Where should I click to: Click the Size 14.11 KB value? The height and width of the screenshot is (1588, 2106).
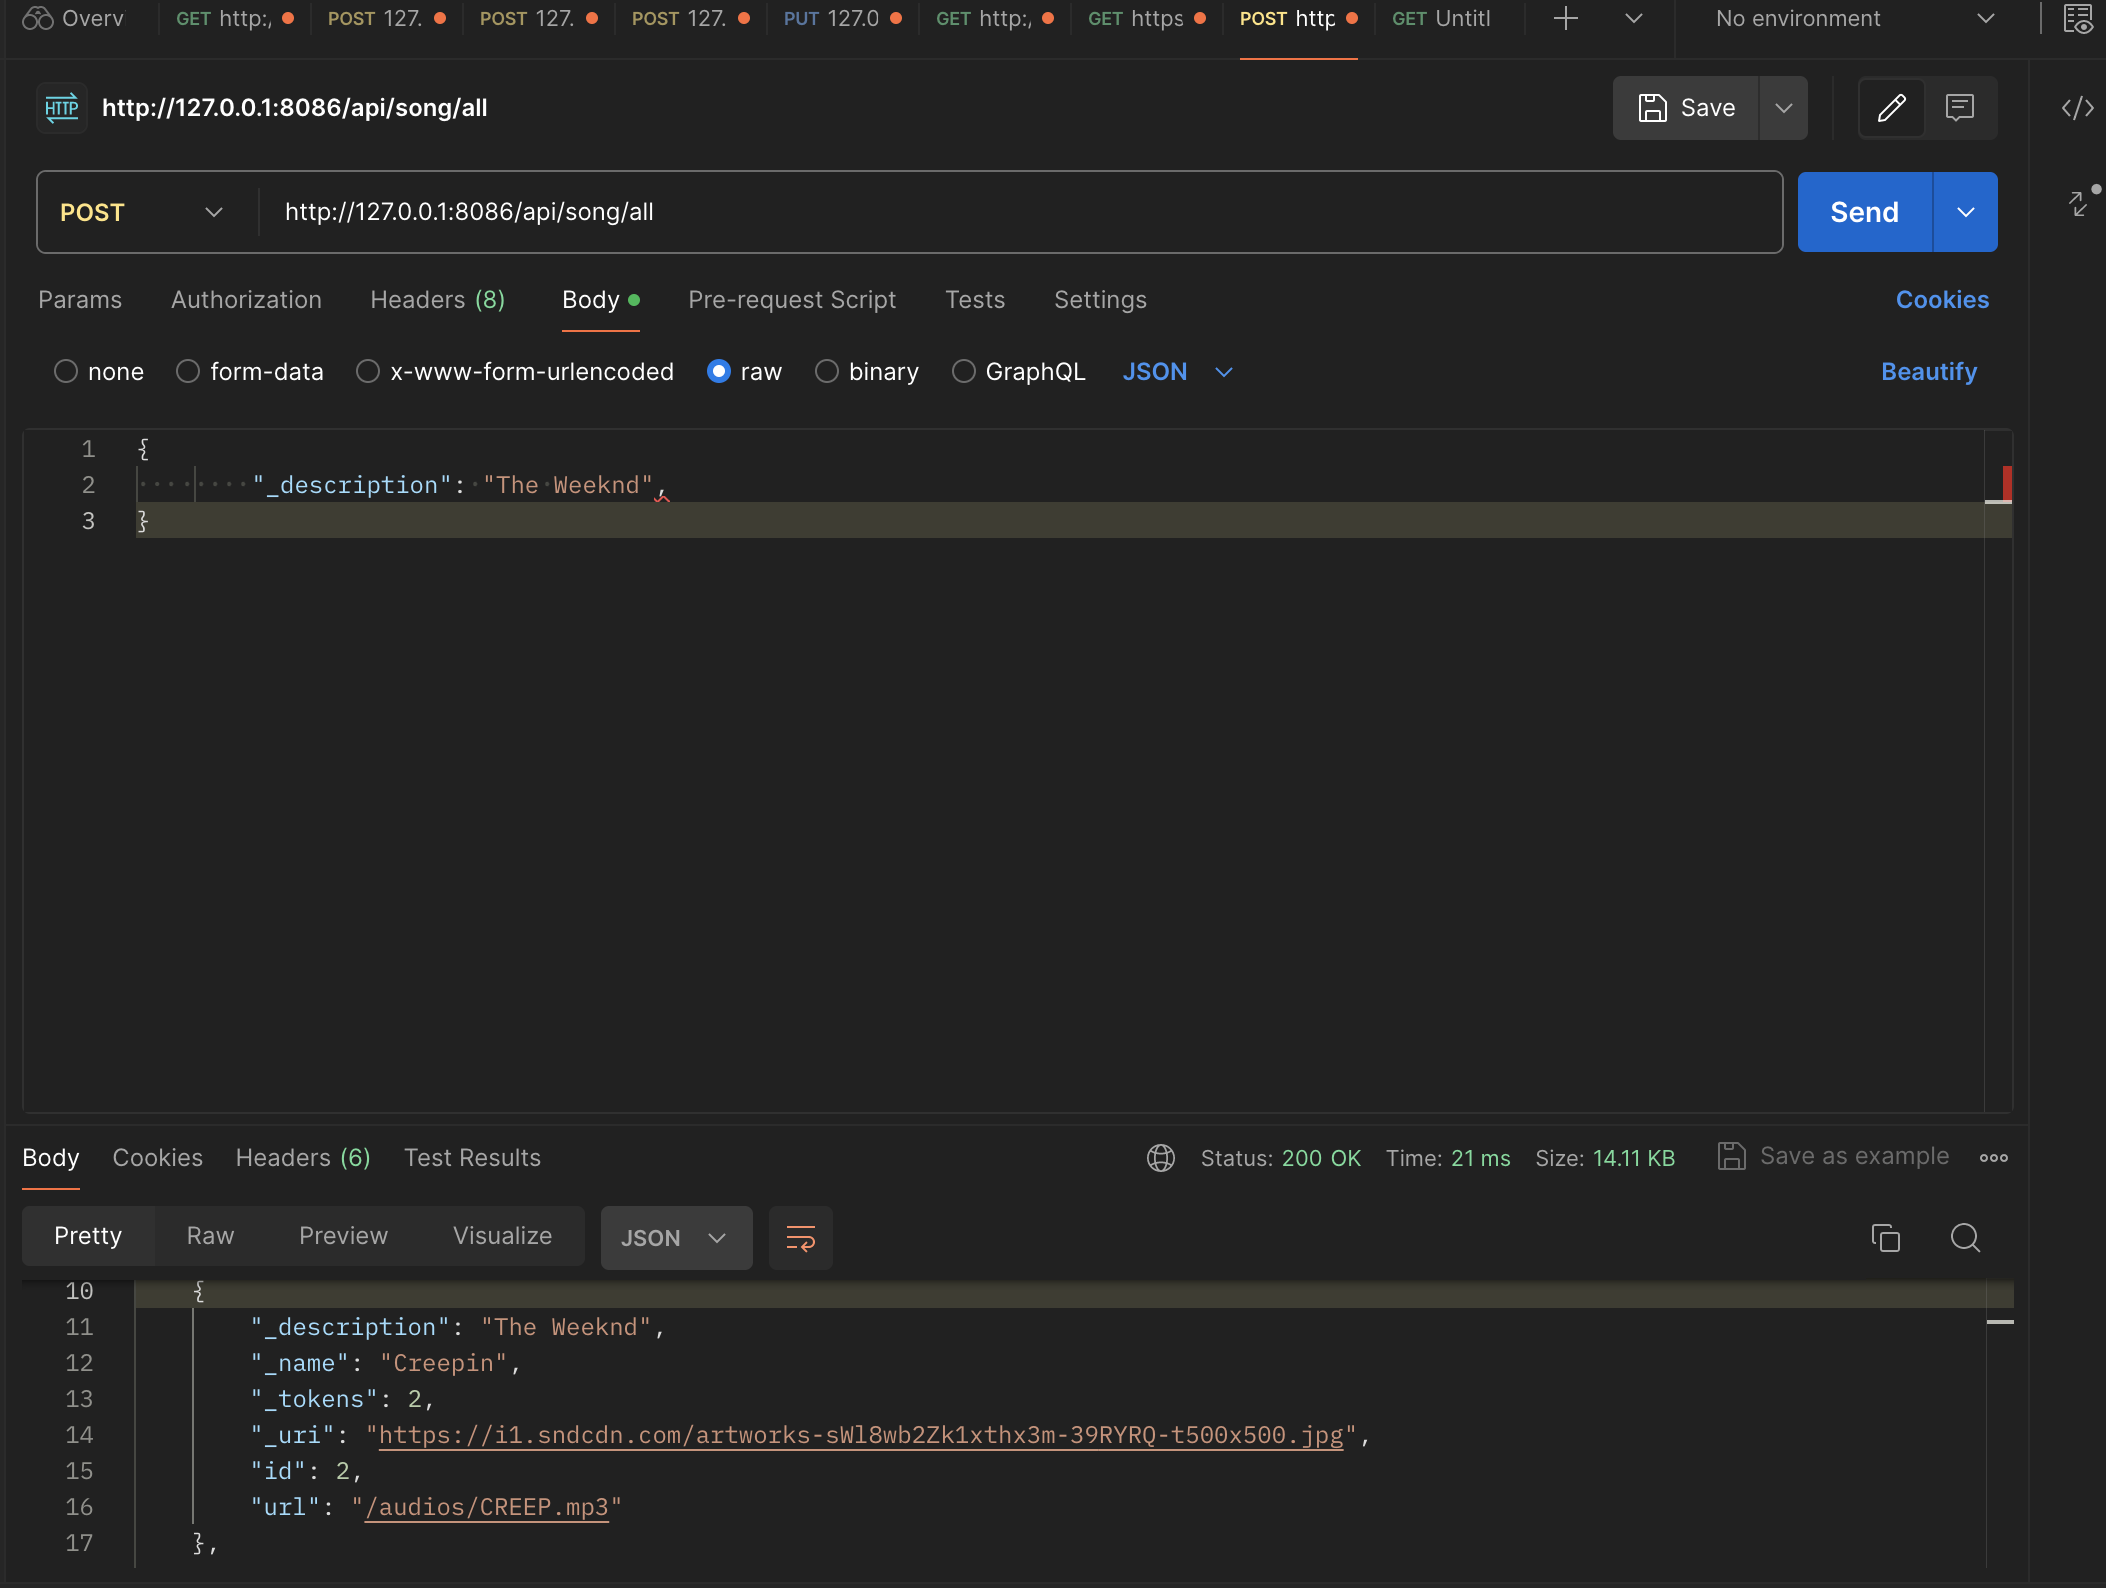[1634, 1158]
